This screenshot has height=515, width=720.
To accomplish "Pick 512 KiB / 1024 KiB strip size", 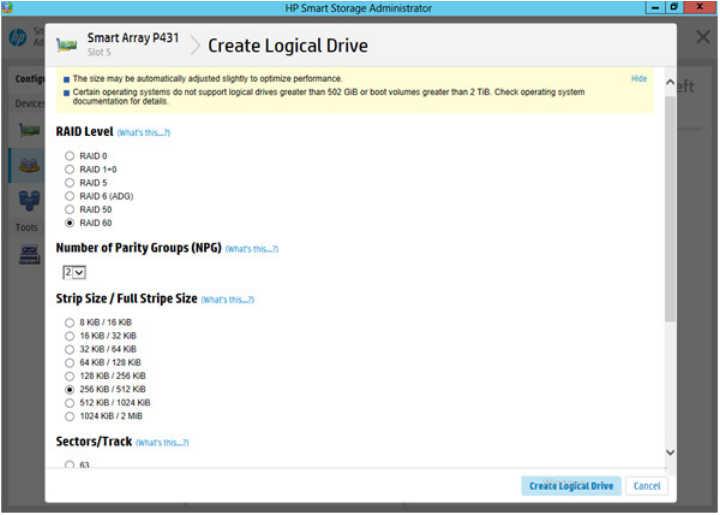I will [69, 403].
